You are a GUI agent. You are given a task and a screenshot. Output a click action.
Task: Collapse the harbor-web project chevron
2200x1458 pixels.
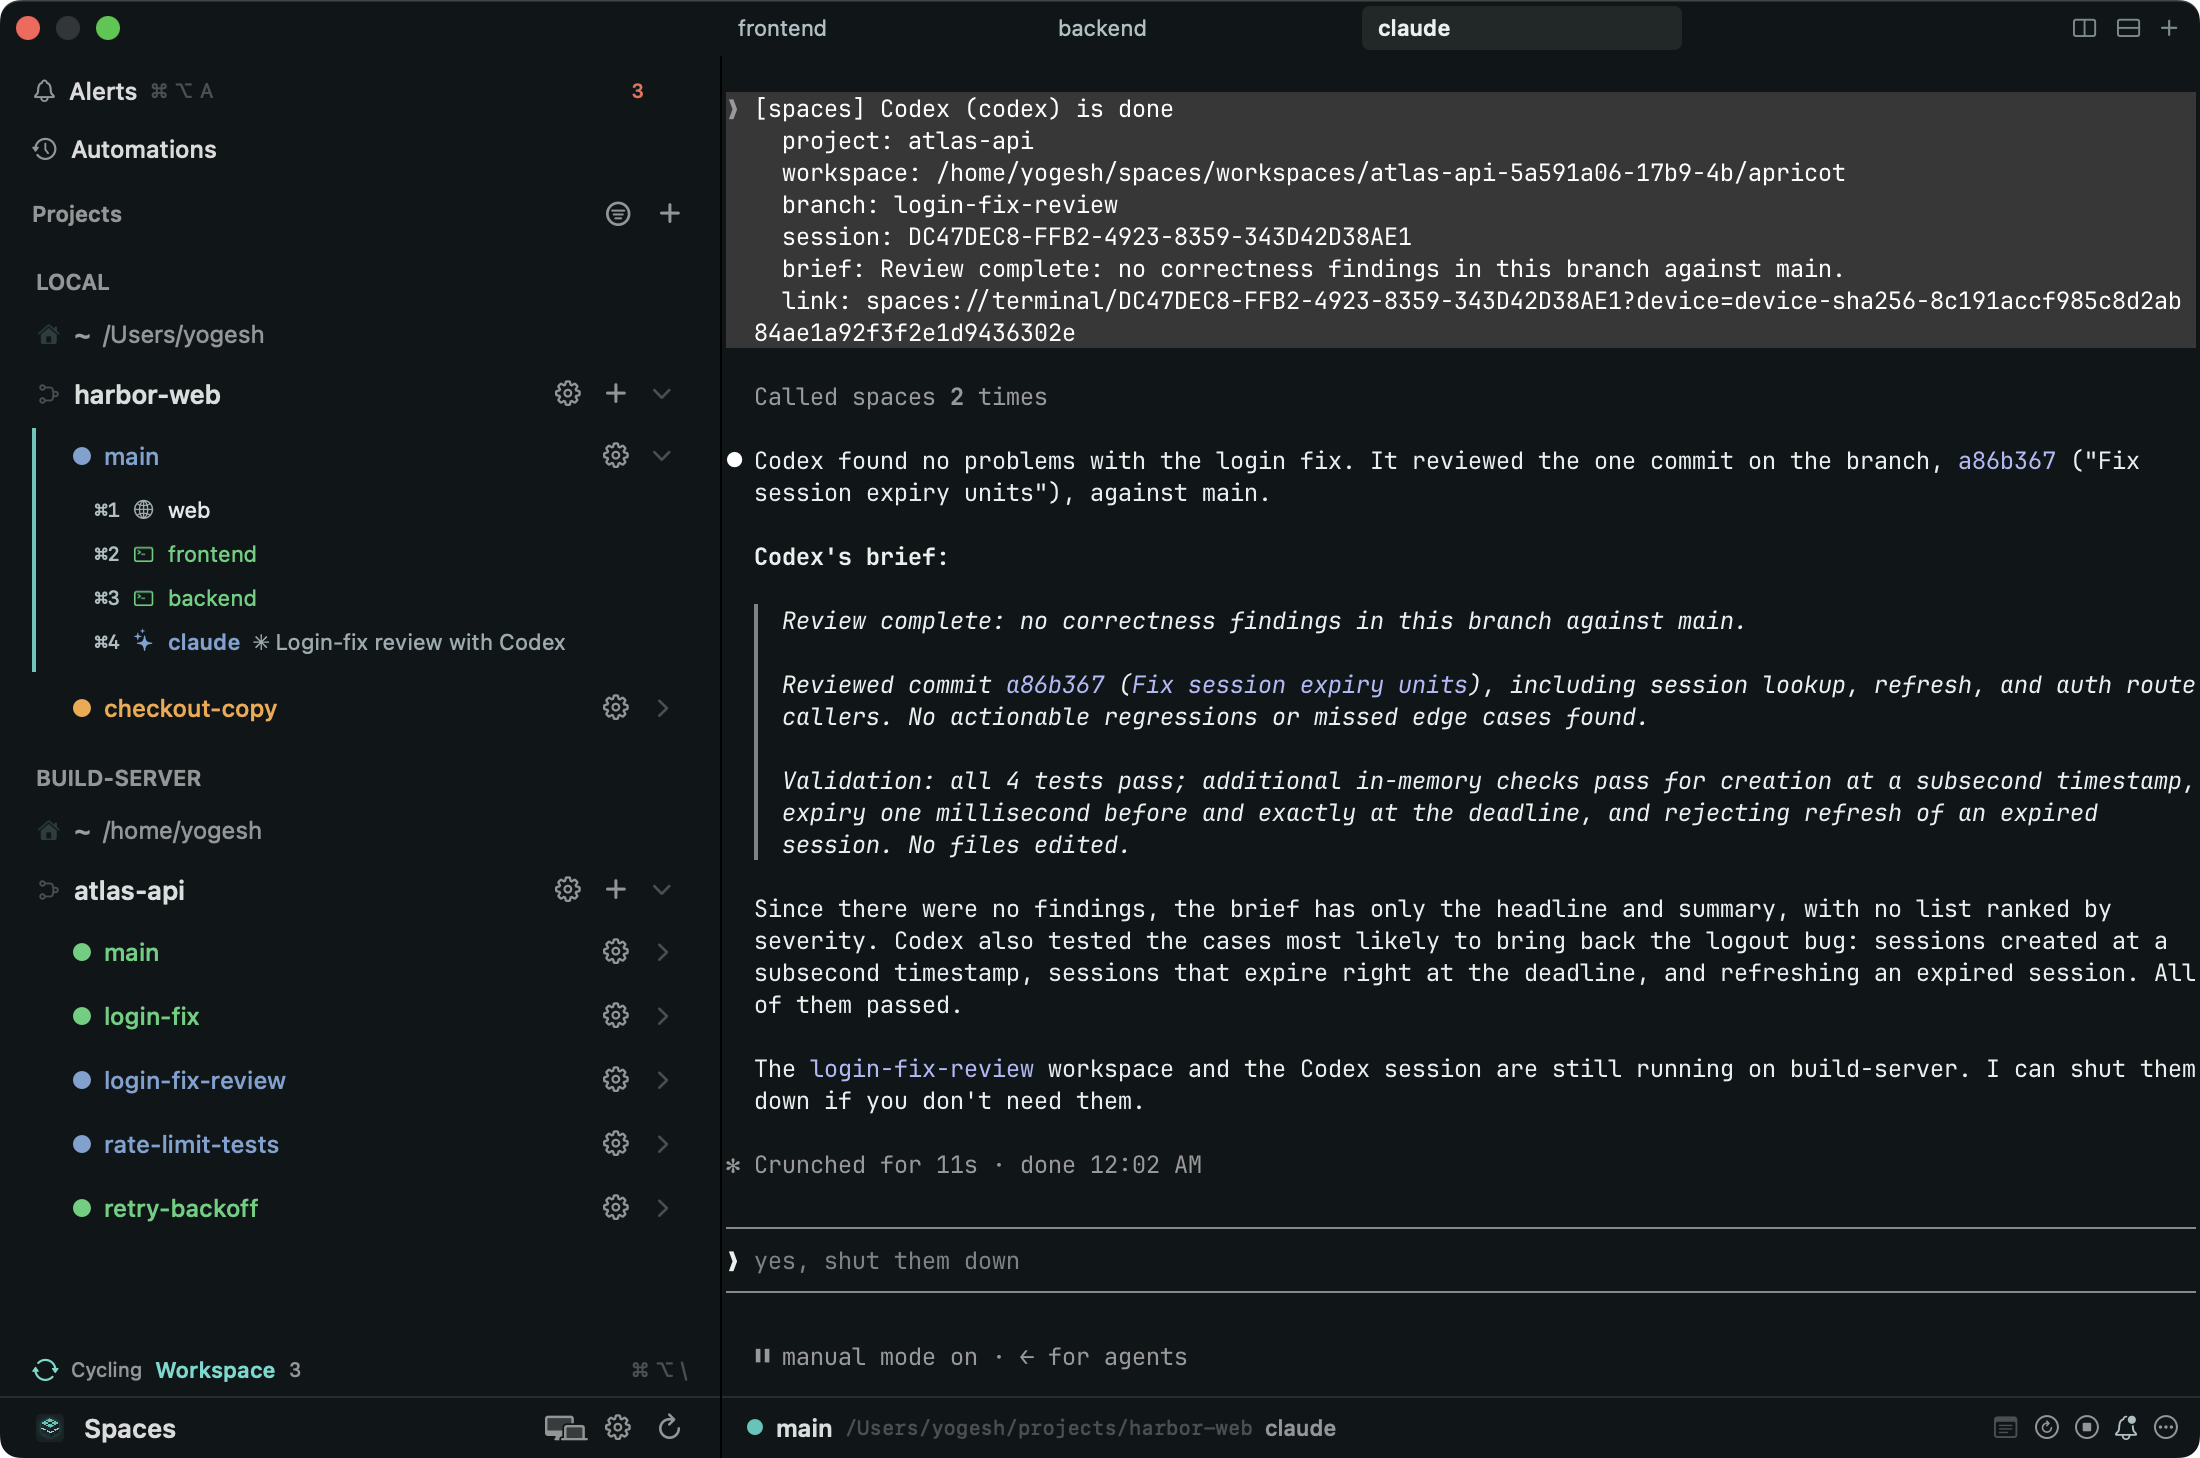(x=662, y=394)
